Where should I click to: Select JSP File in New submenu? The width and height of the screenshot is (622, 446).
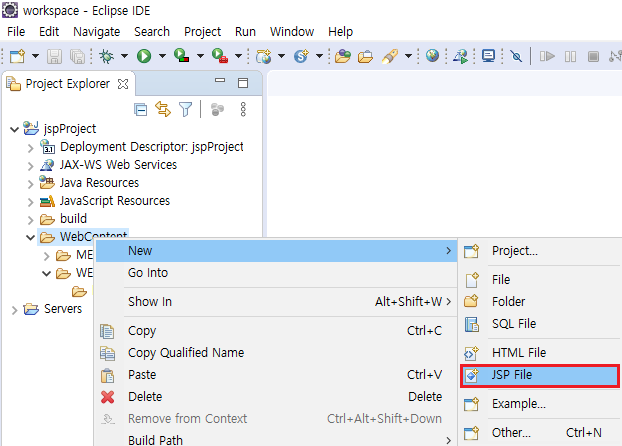pos(540,375)
